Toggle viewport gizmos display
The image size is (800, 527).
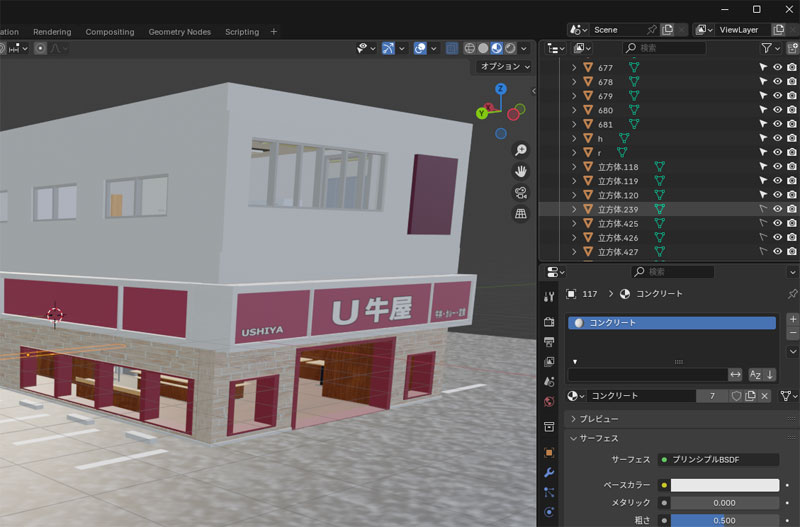coord(388,48)
